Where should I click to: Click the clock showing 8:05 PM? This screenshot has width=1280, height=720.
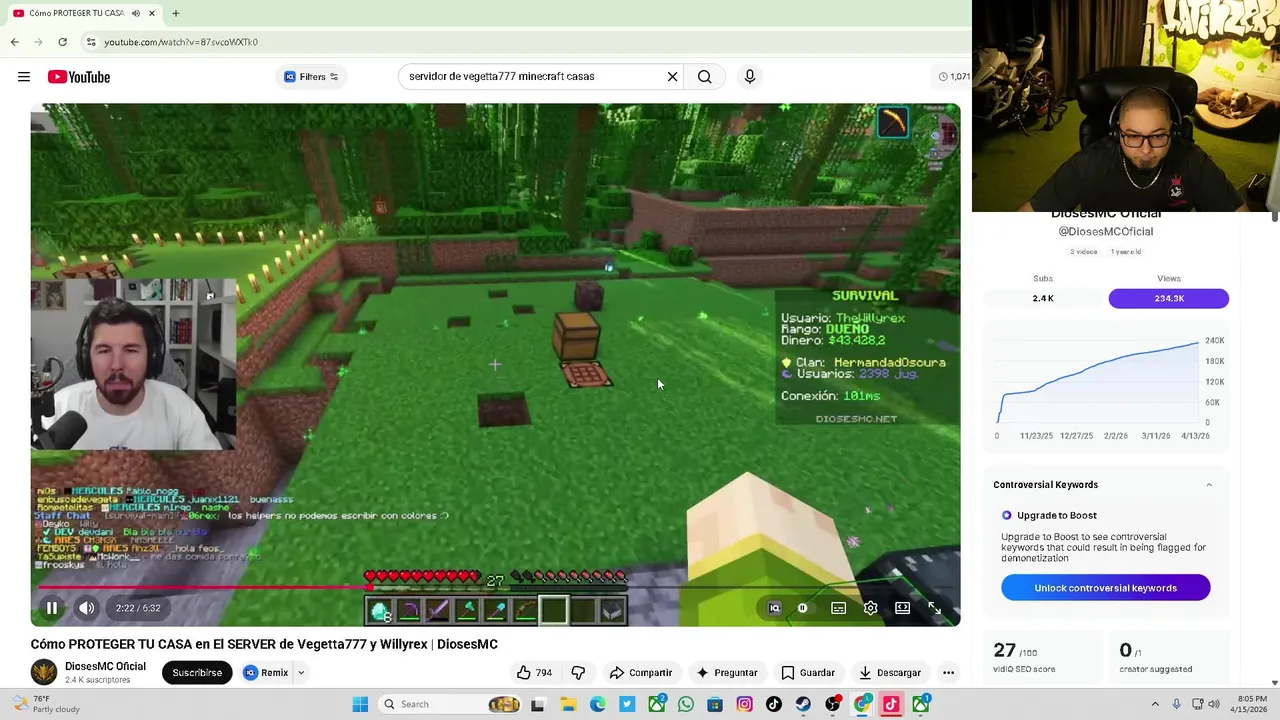pyautogui.click(x=1251, y=704)
